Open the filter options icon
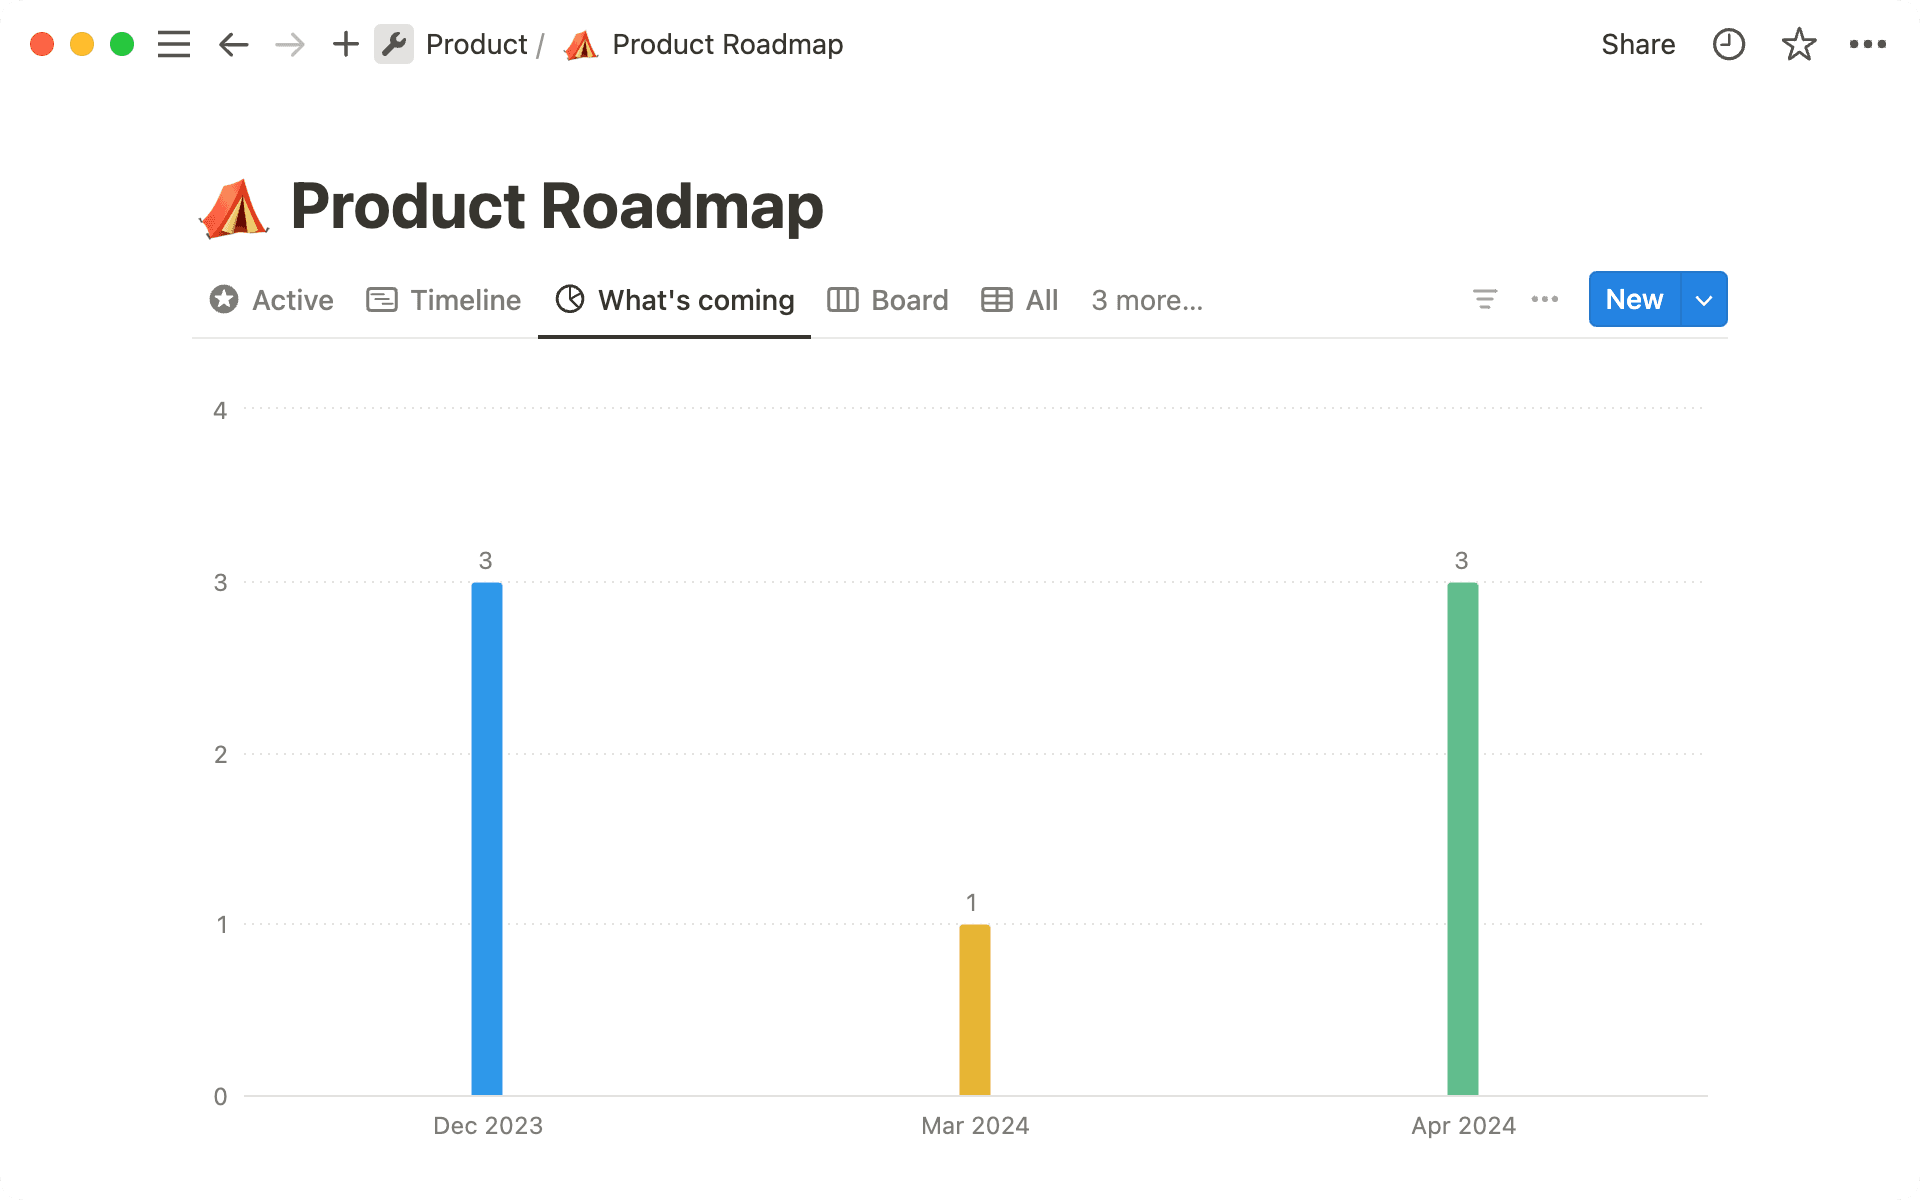 click(x=1484, y=299)
